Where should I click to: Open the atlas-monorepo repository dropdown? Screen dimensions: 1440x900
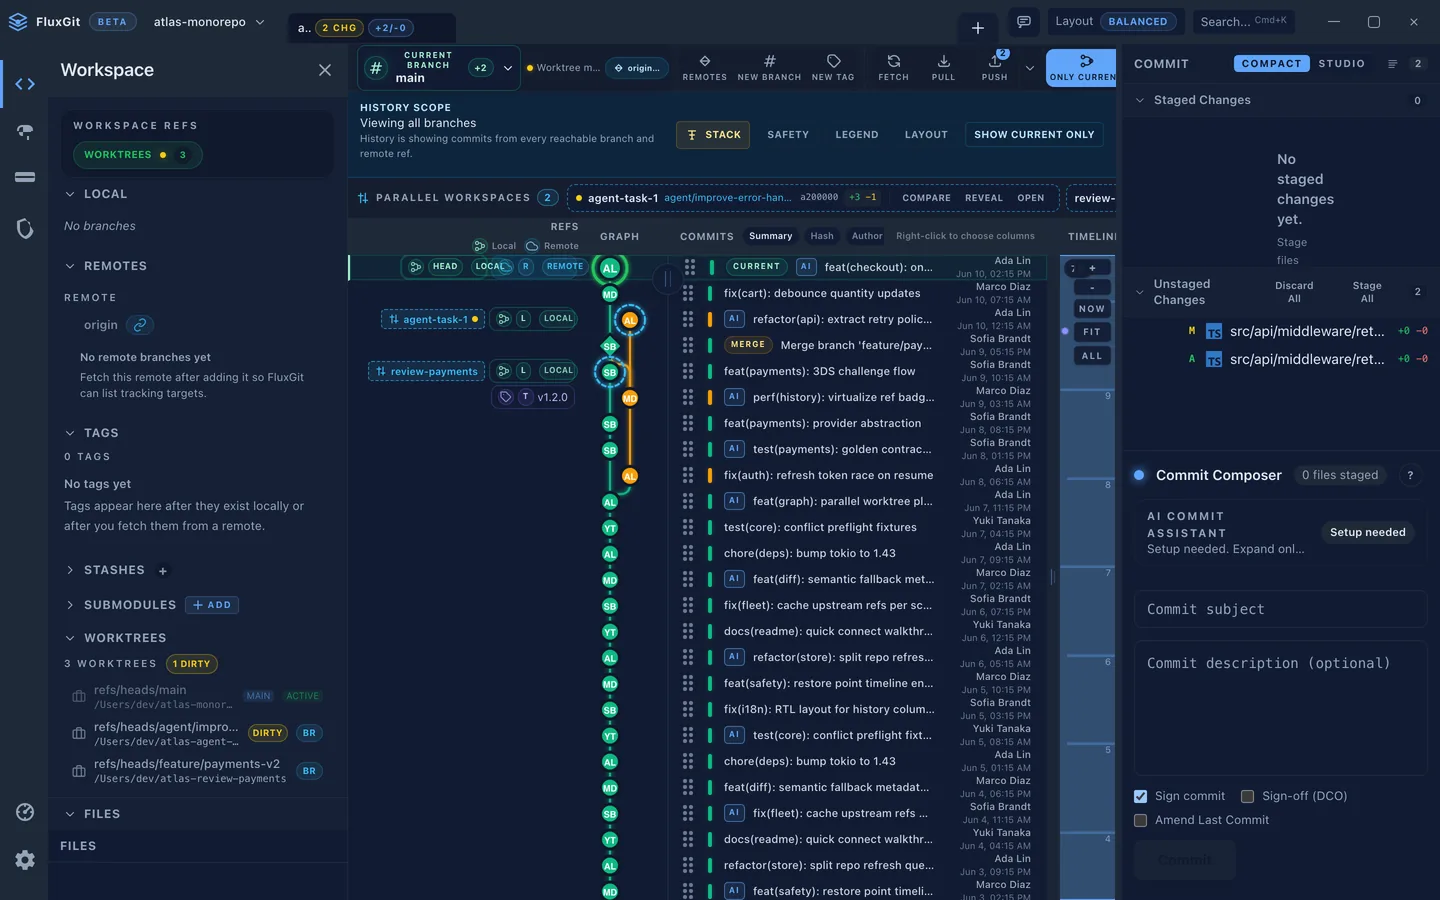209,21
